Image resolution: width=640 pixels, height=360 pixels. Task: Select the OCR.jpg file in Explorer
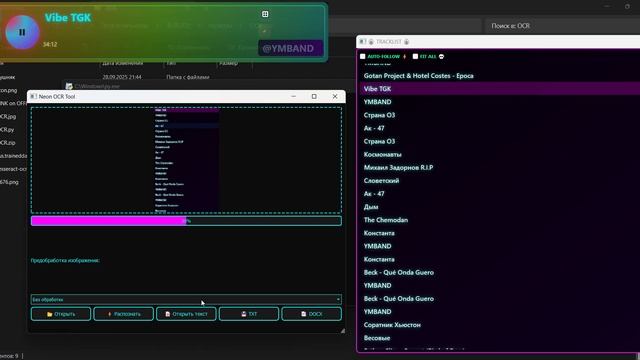click(x=8, y=116)
